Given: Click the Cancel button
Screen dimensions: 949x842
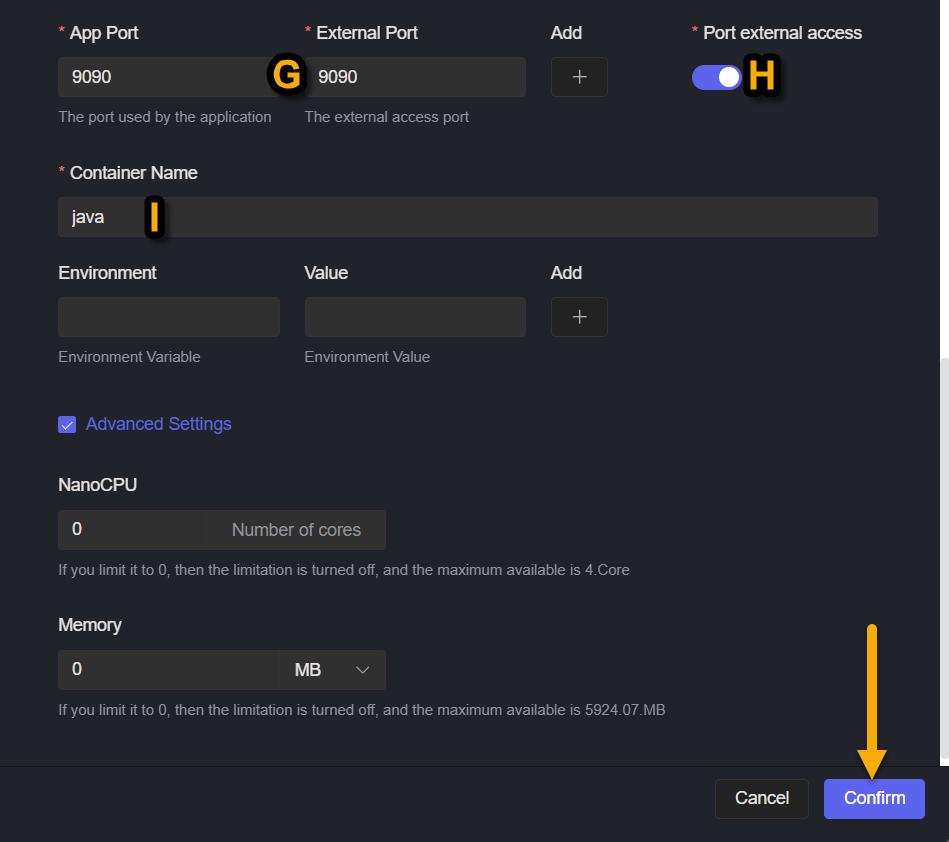Looking at the screenshot, I should pyautogui.click(x=761, y=798).
